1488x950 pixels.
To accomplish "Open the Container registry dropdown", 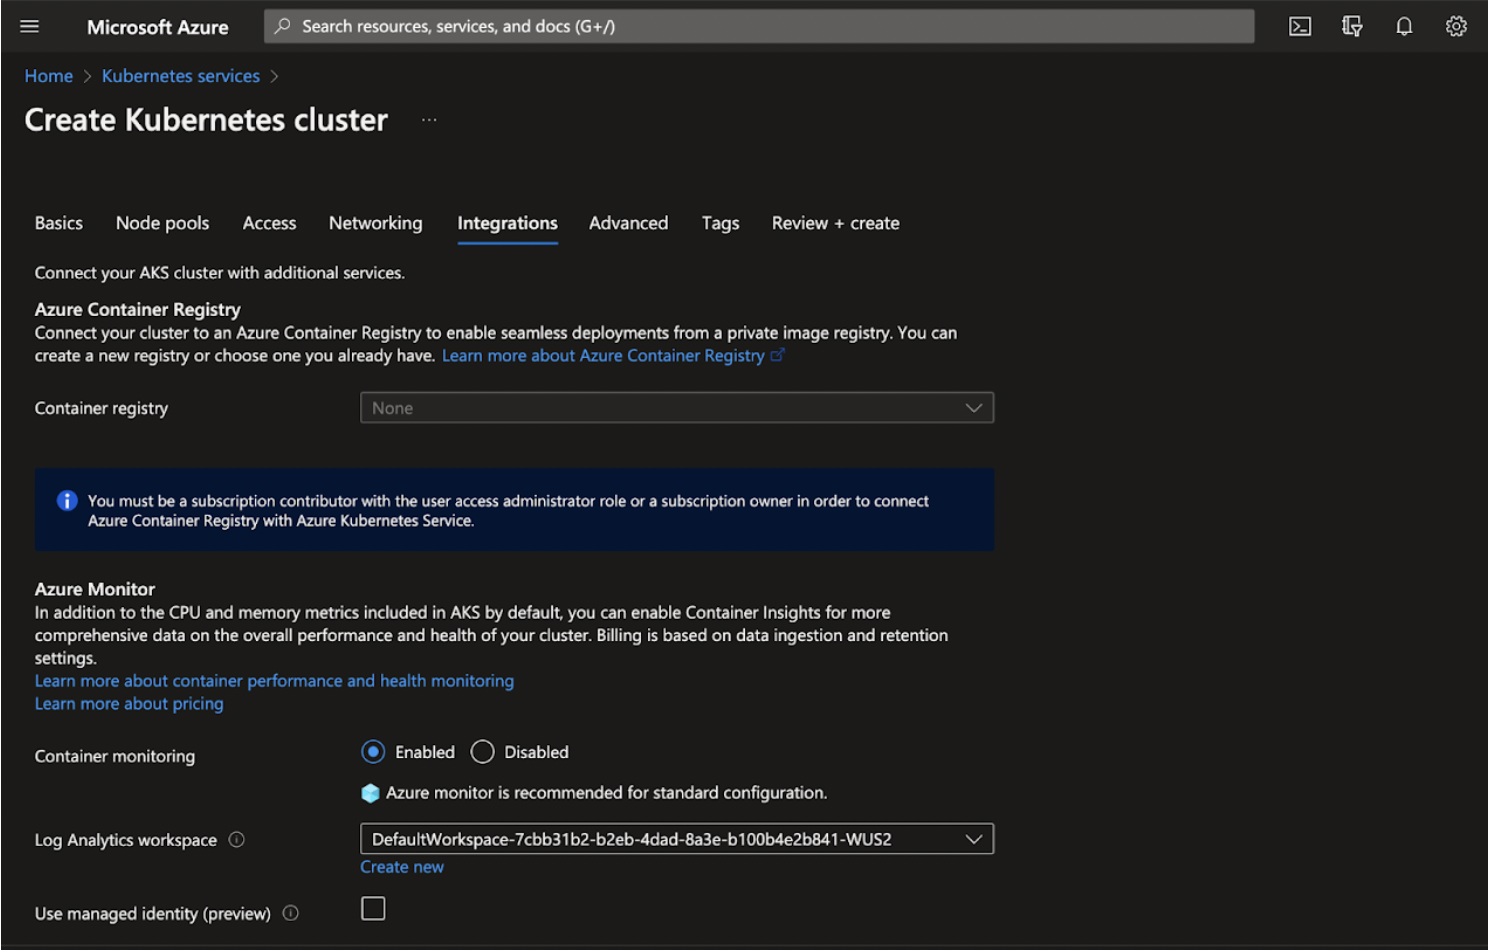I will (677, 408).
